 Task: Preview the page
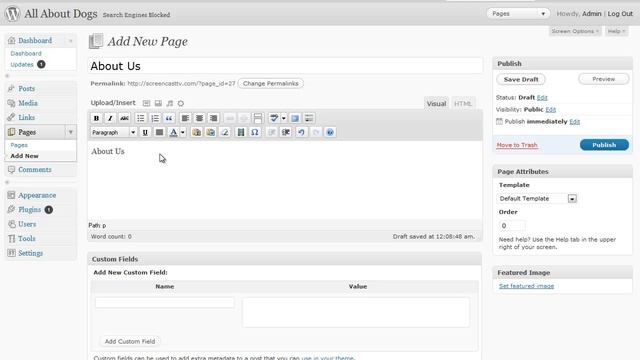[604, 79]
